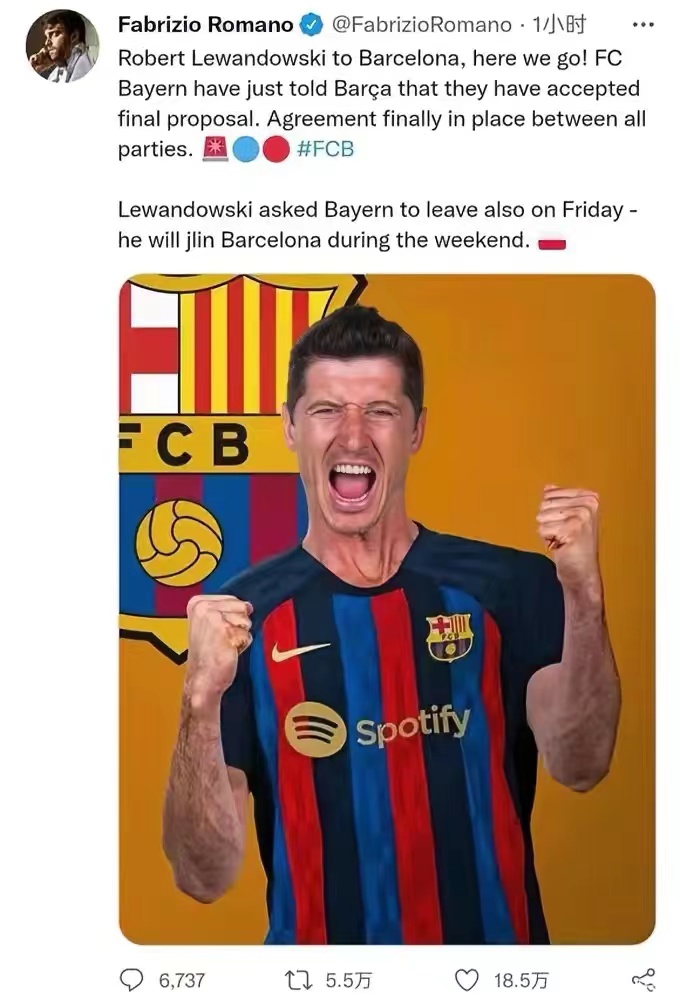The image size is (680, 1006).
Task: Click the red siren emoji
Action: click(215, 149)
